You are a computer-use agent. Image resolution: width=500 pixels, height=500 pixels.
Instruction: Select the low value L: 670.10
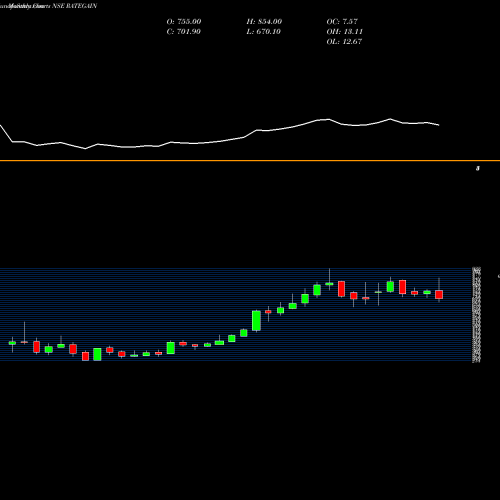pyautogui.click(x=263, y=32)
